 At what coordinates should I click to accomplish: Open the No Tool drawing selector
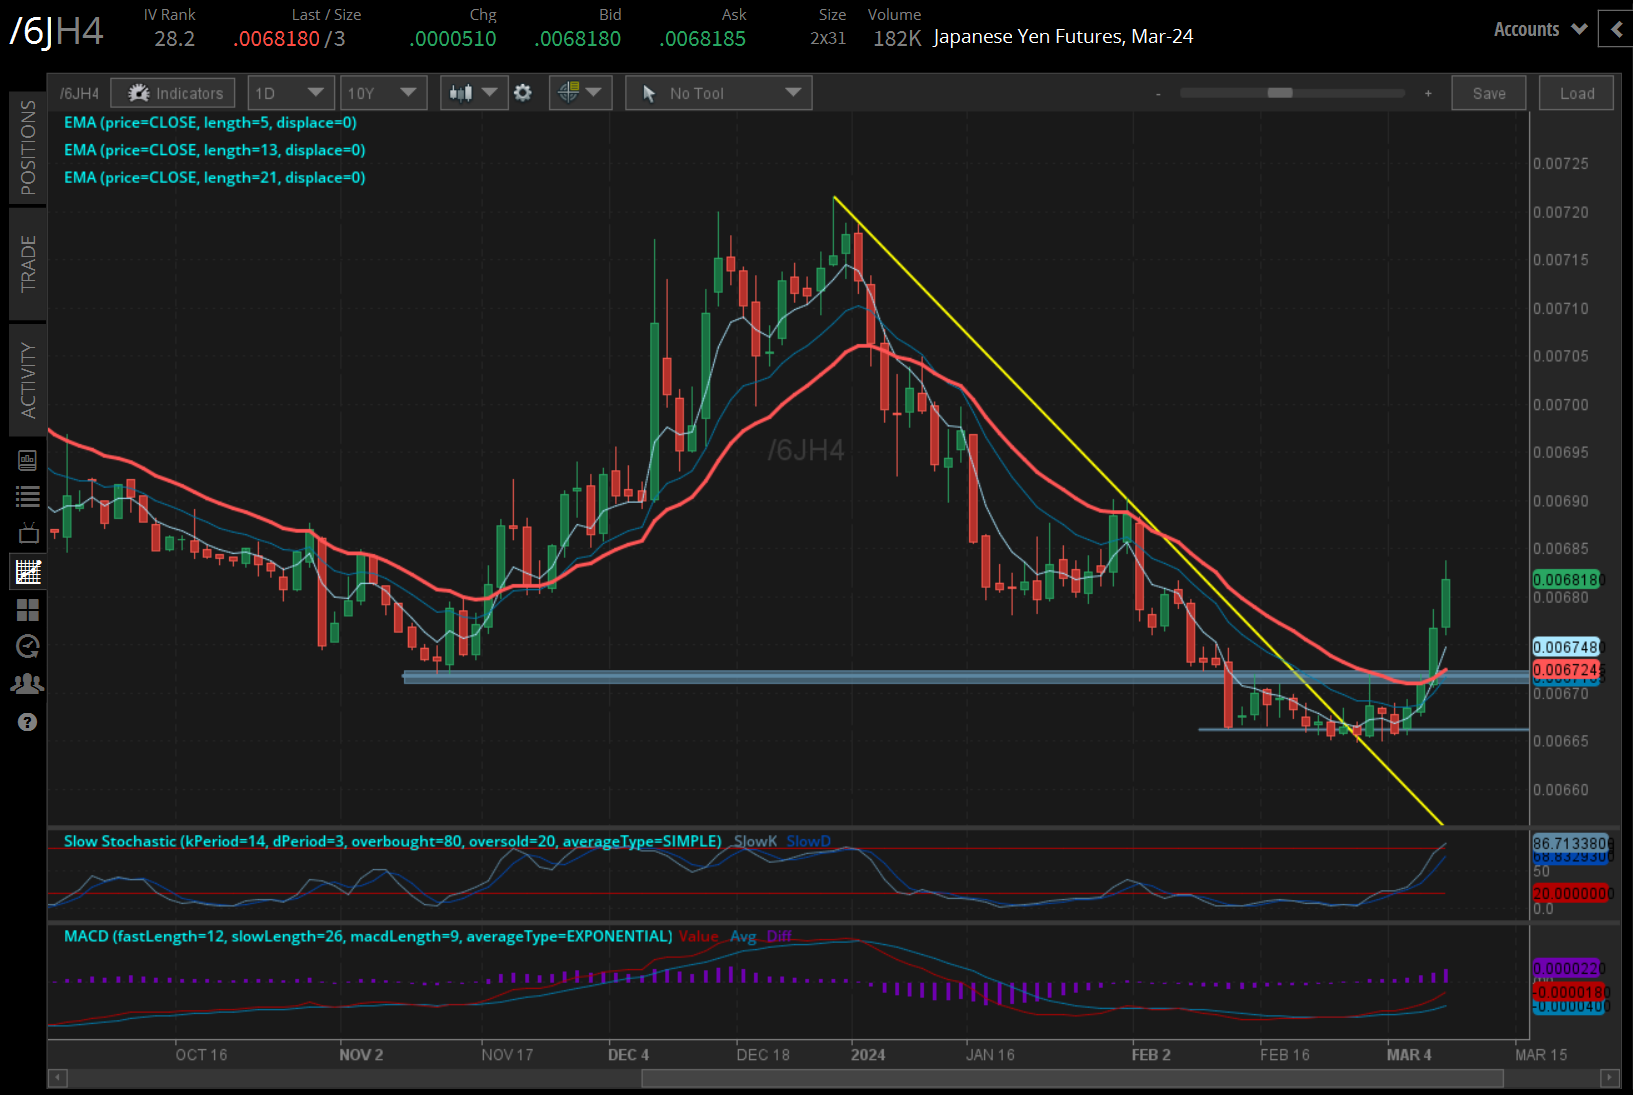tap(718, 93)
